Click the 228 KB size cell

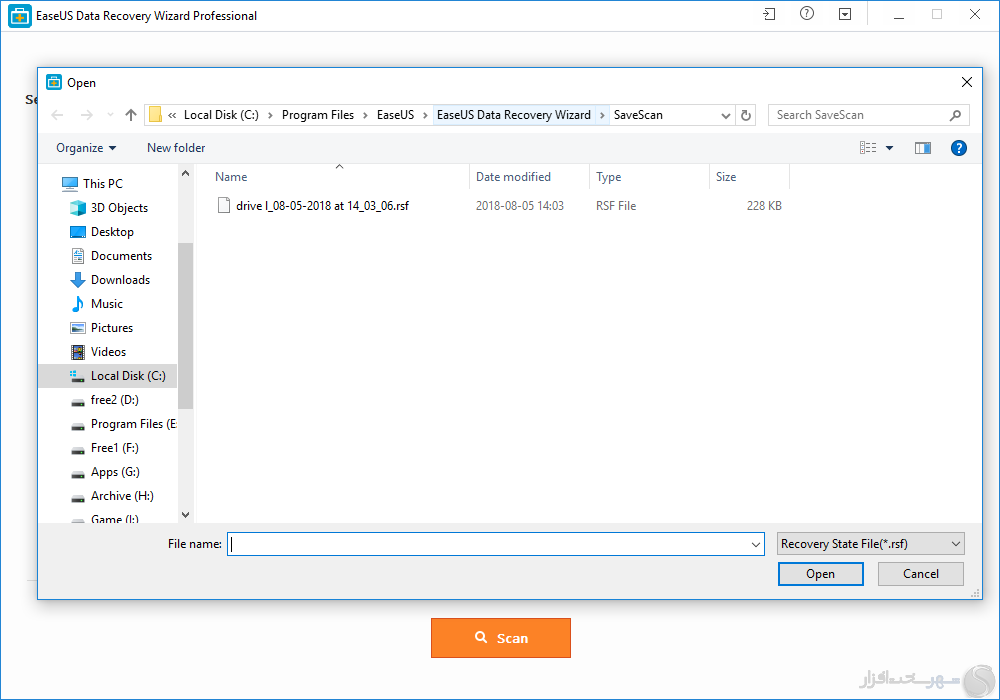coord(764,206)
